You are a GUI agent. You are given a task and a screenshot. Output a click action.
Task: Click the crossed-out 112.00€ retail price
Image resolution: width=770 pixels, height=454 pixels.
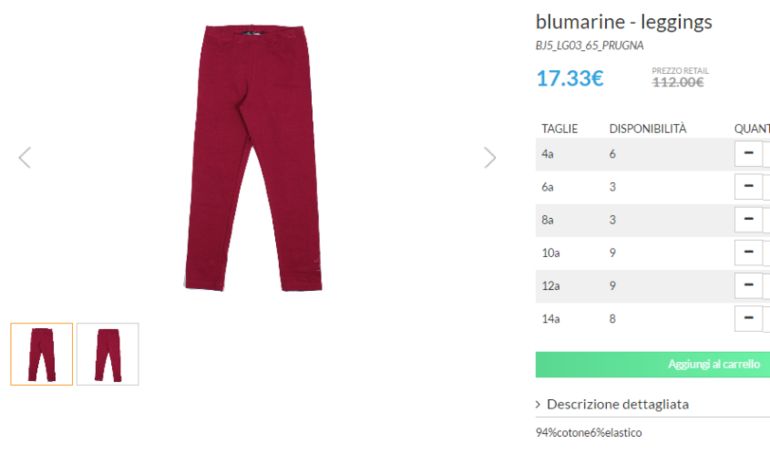[678, 82]
